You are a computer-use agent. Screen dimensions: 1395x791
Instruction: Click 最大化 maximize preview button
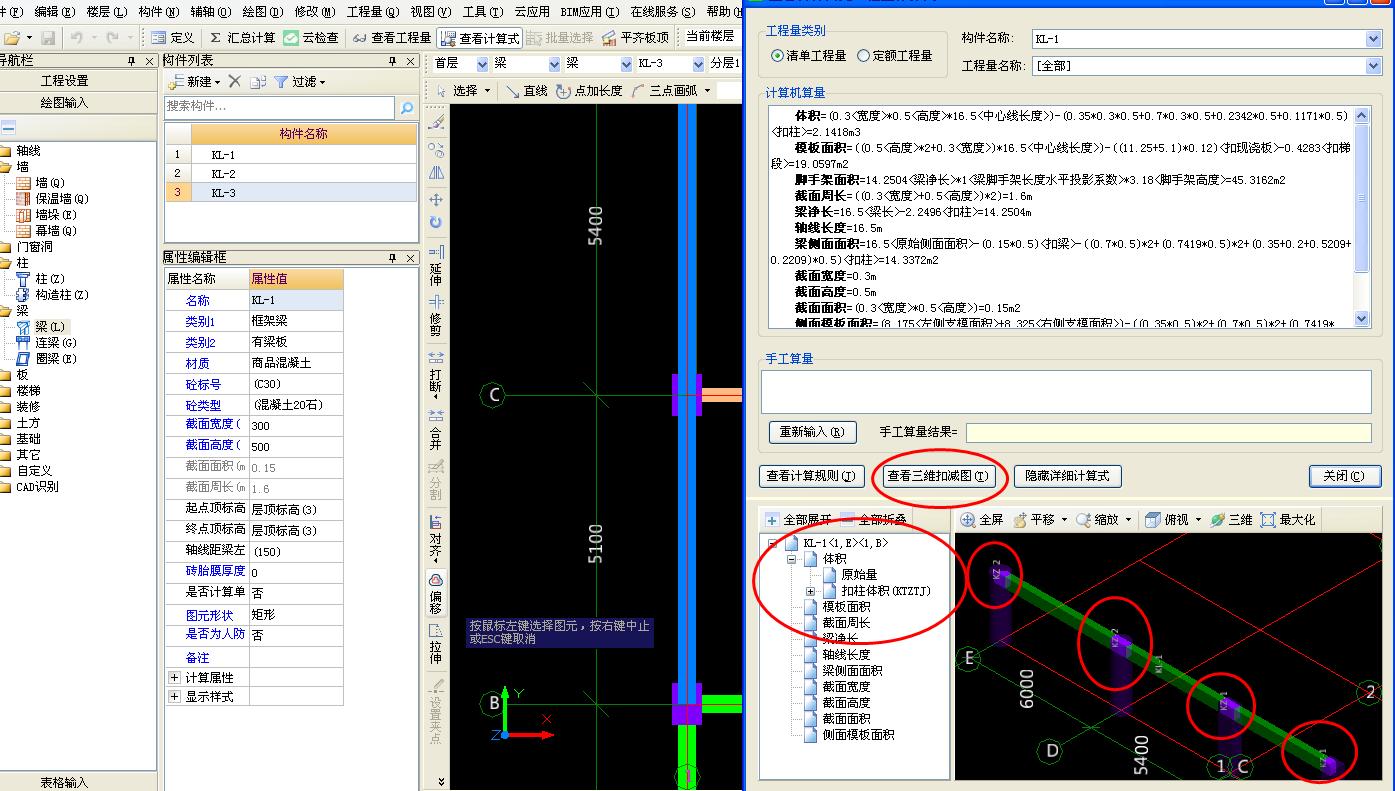tap(1288, 520)
